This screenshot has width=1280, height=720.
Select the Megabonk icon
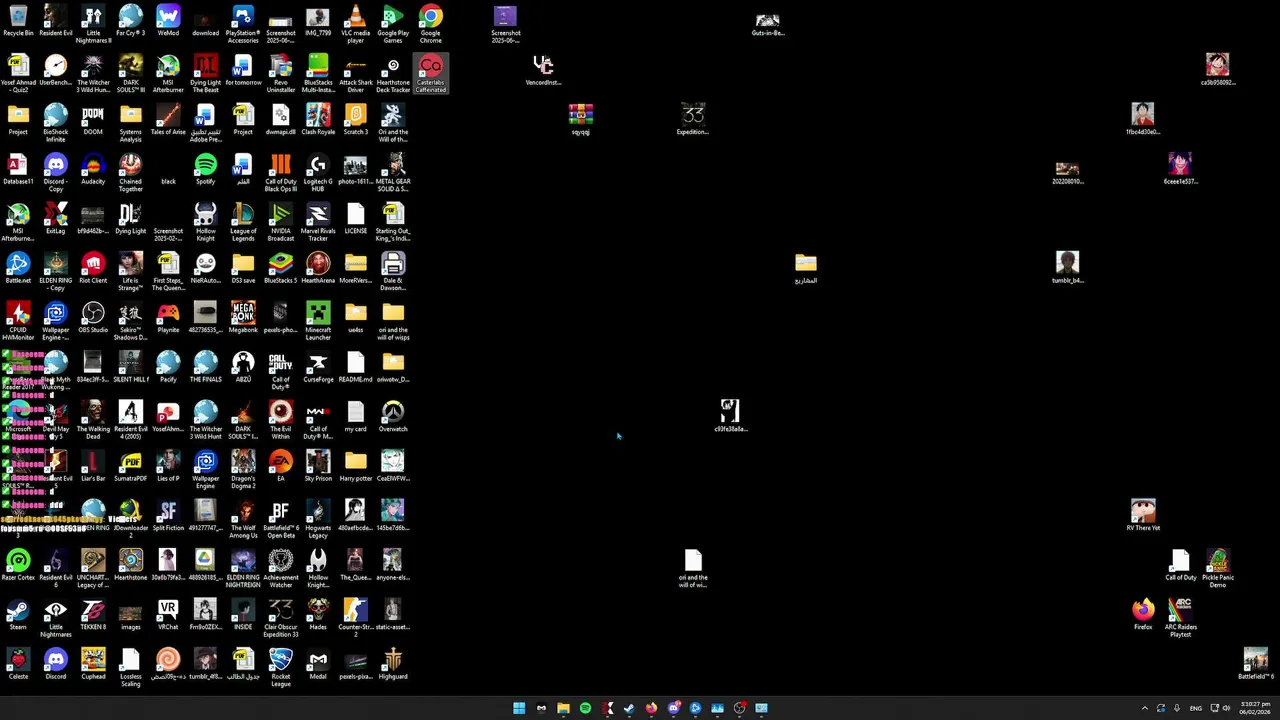tap(243, 316)
